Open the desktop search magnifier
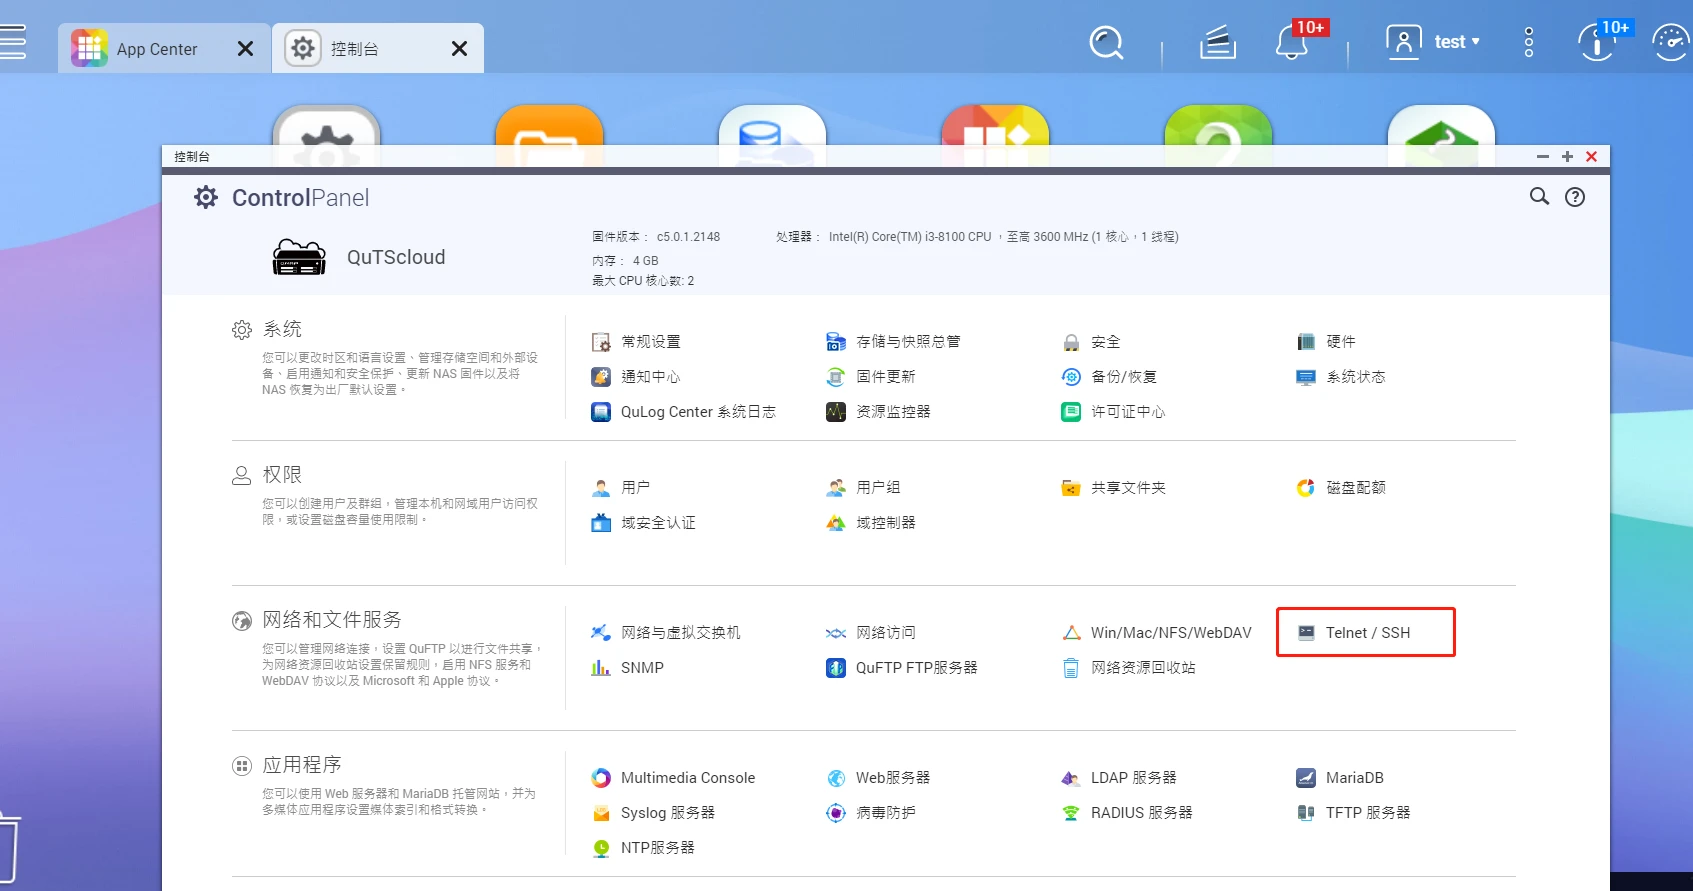 (1107, 43)
